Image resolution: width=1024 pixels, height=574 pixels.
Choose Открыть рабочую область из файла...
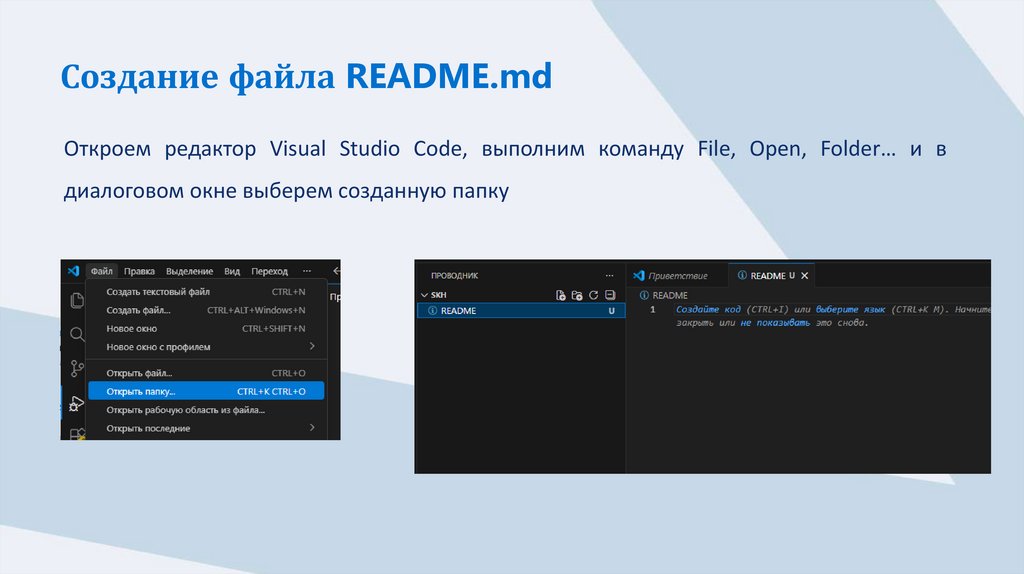pyautogui.click(x=206, y=410)
